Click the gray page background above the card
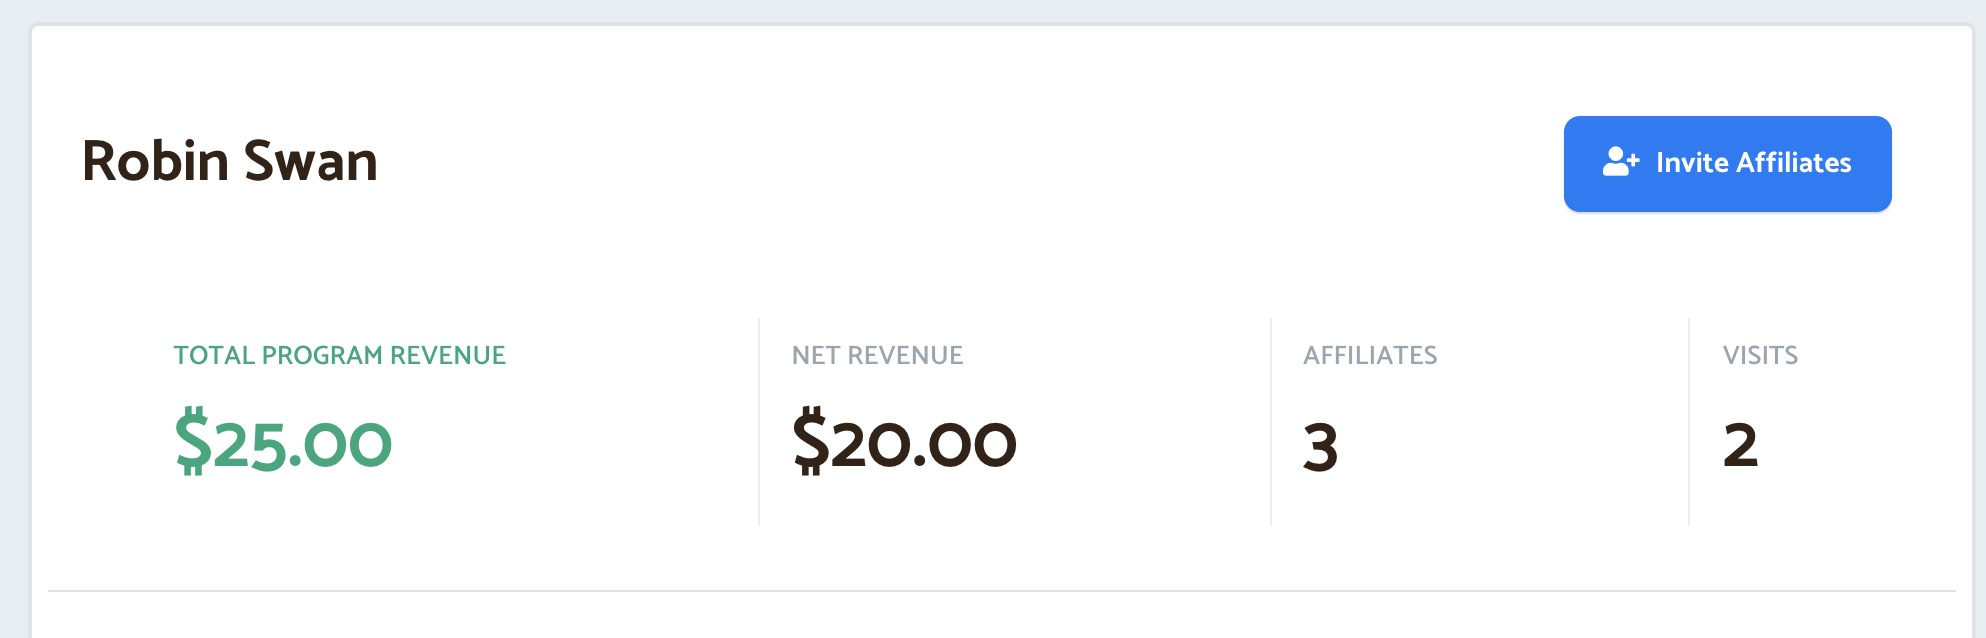This screenshot has height=638, width=1986. coord(1000,11)
